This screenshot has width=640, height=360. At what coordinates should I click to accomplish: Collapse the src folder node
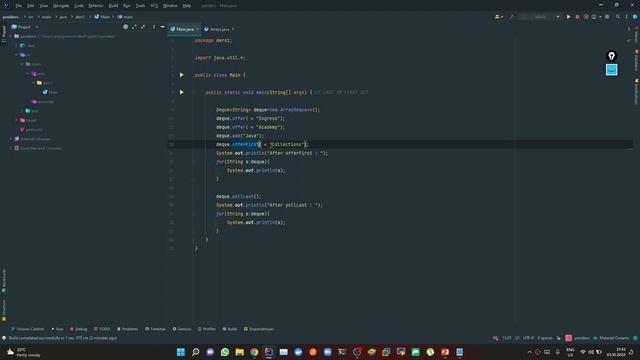point(17,55)
